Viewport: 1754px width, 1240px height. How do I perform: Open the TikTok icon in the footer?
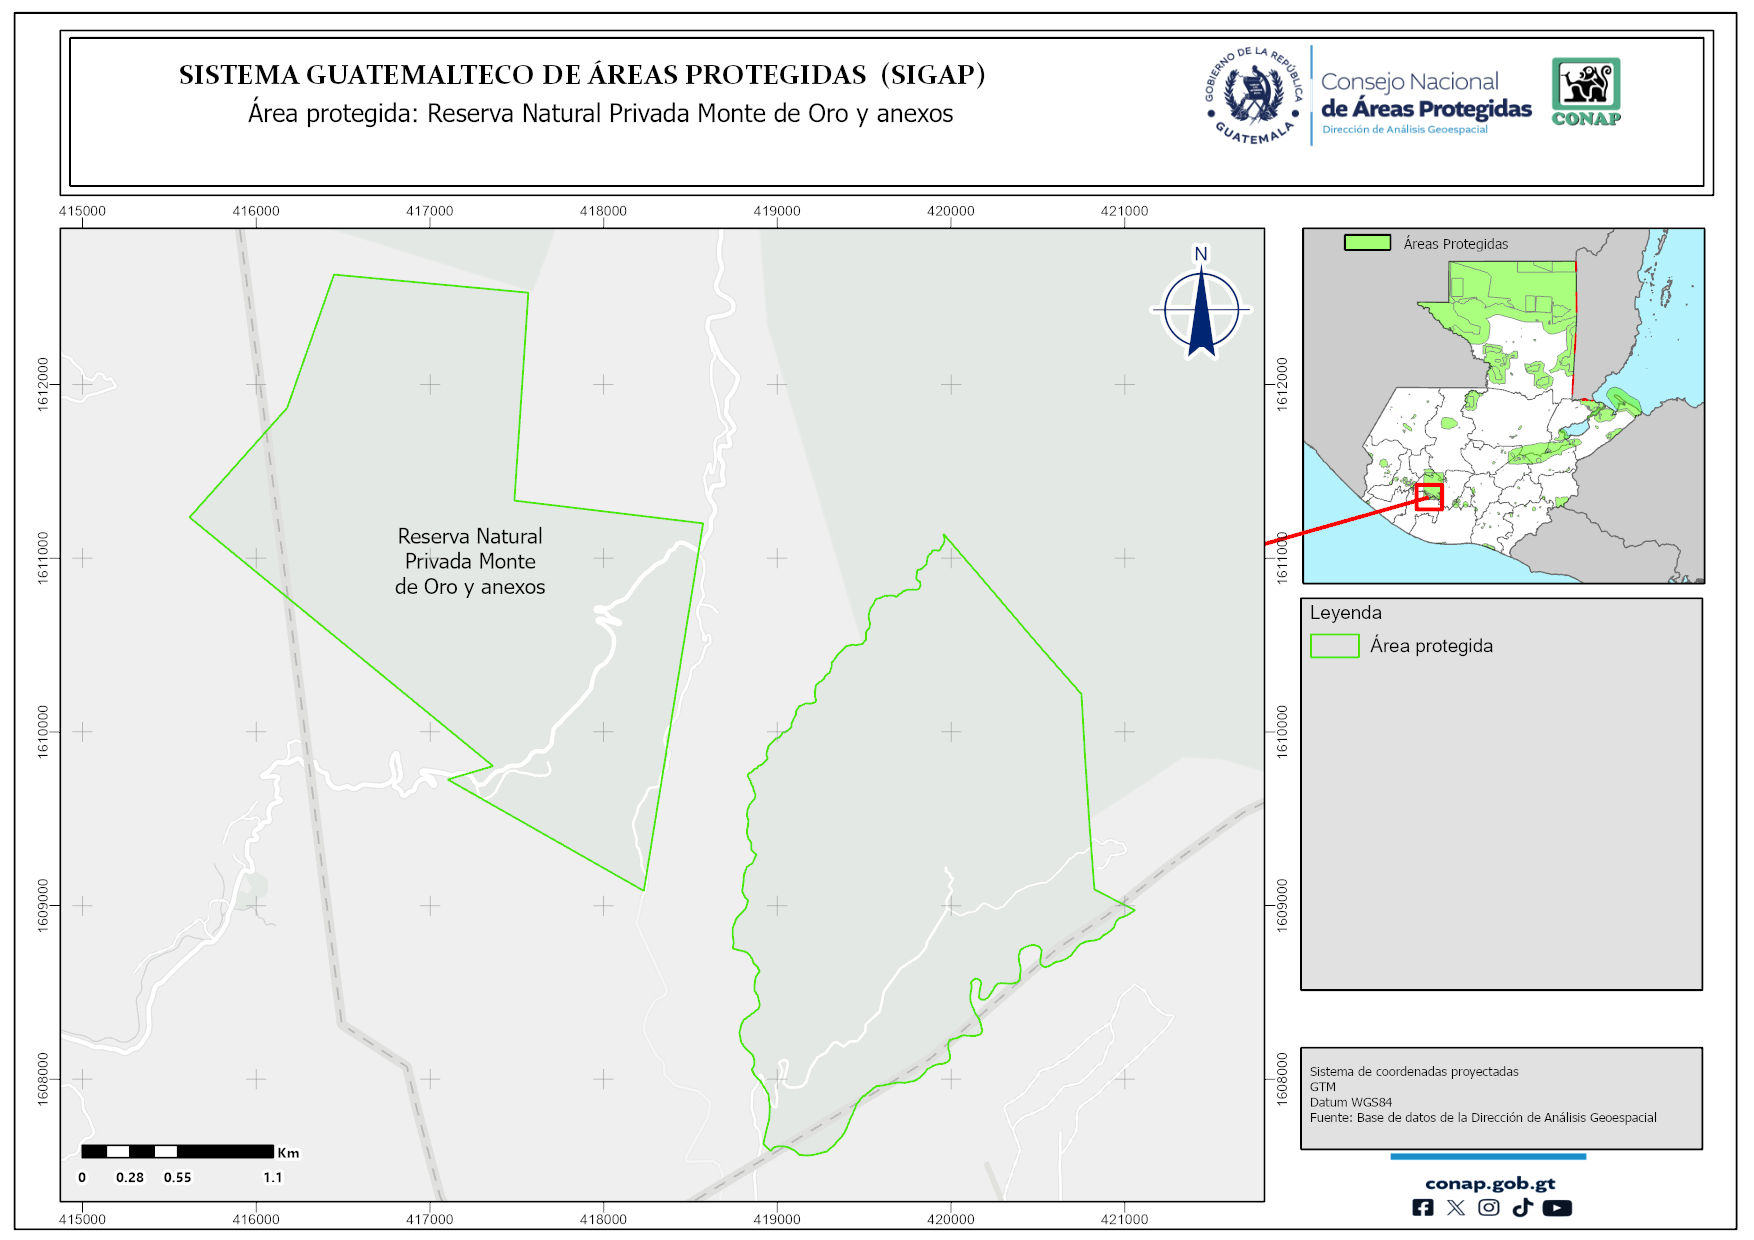click(x=1522, y=1208)
